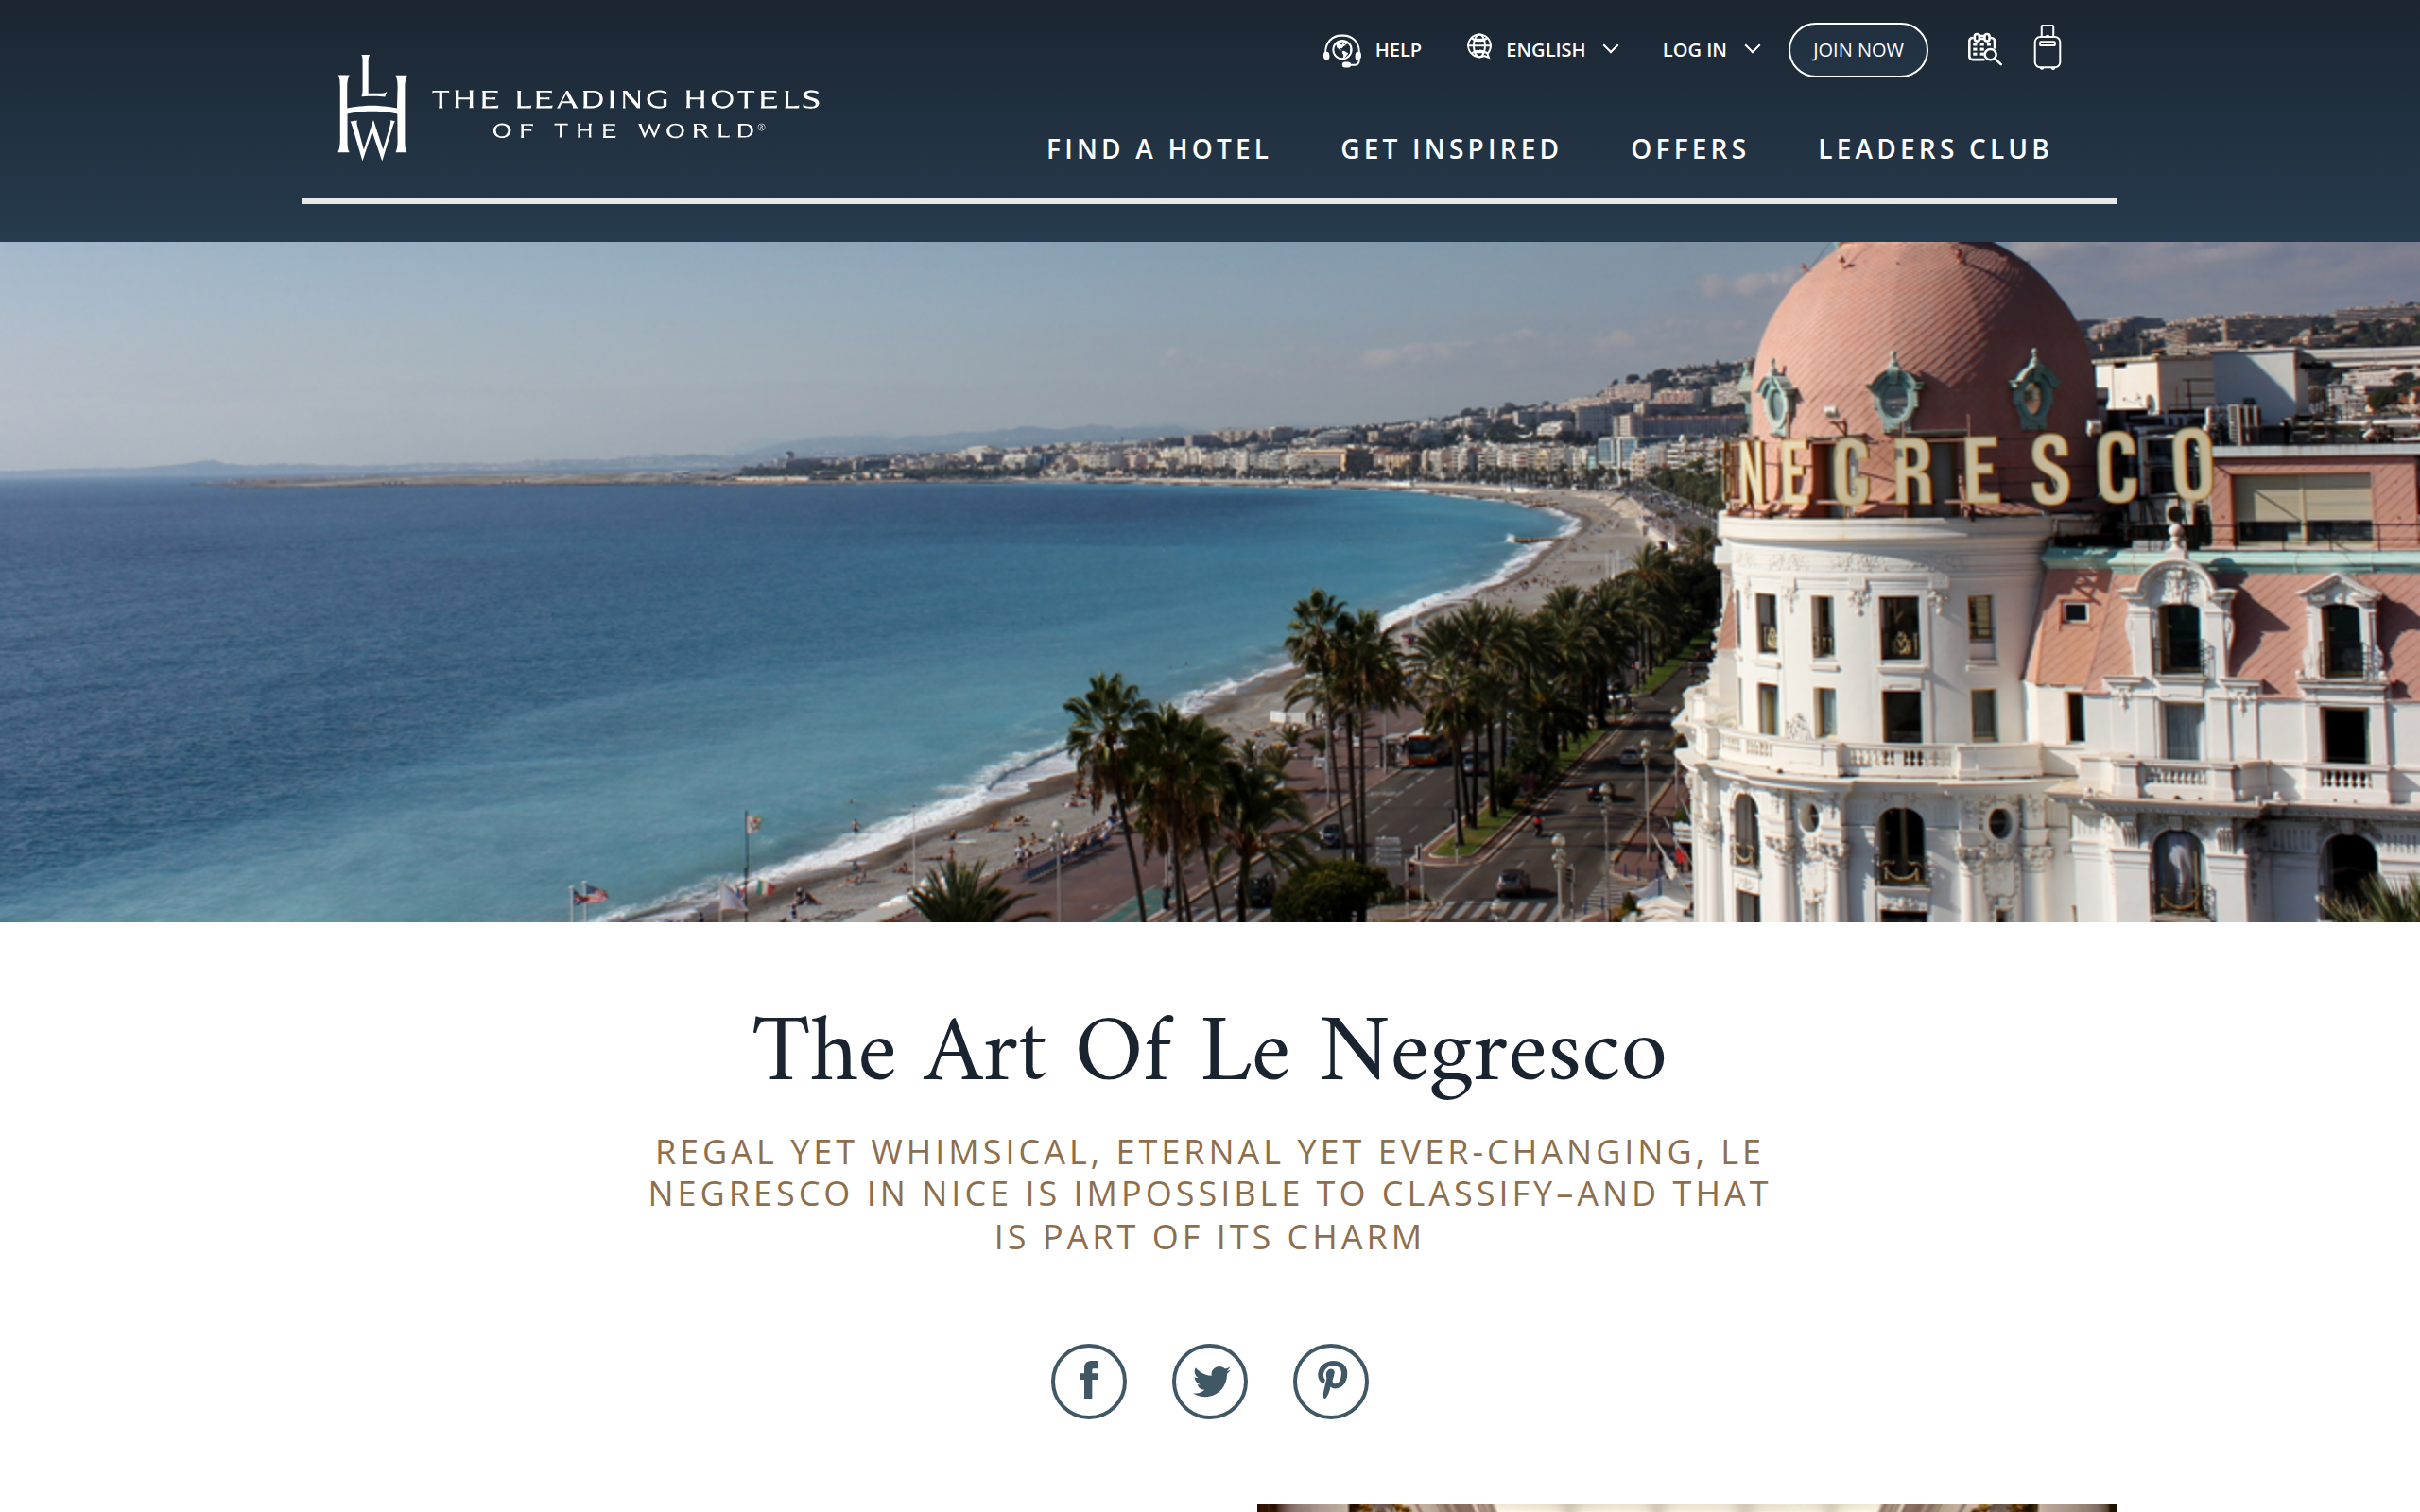Image resolution: width=2420 pixels, height=1512 pixels.
Task: Open the Leaders Club menu
Action: tap(1934, 149)
